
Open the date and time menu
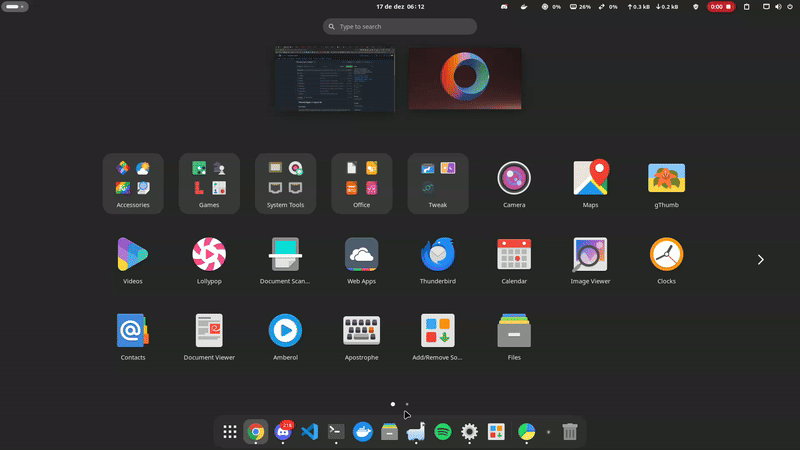[400, 7]
